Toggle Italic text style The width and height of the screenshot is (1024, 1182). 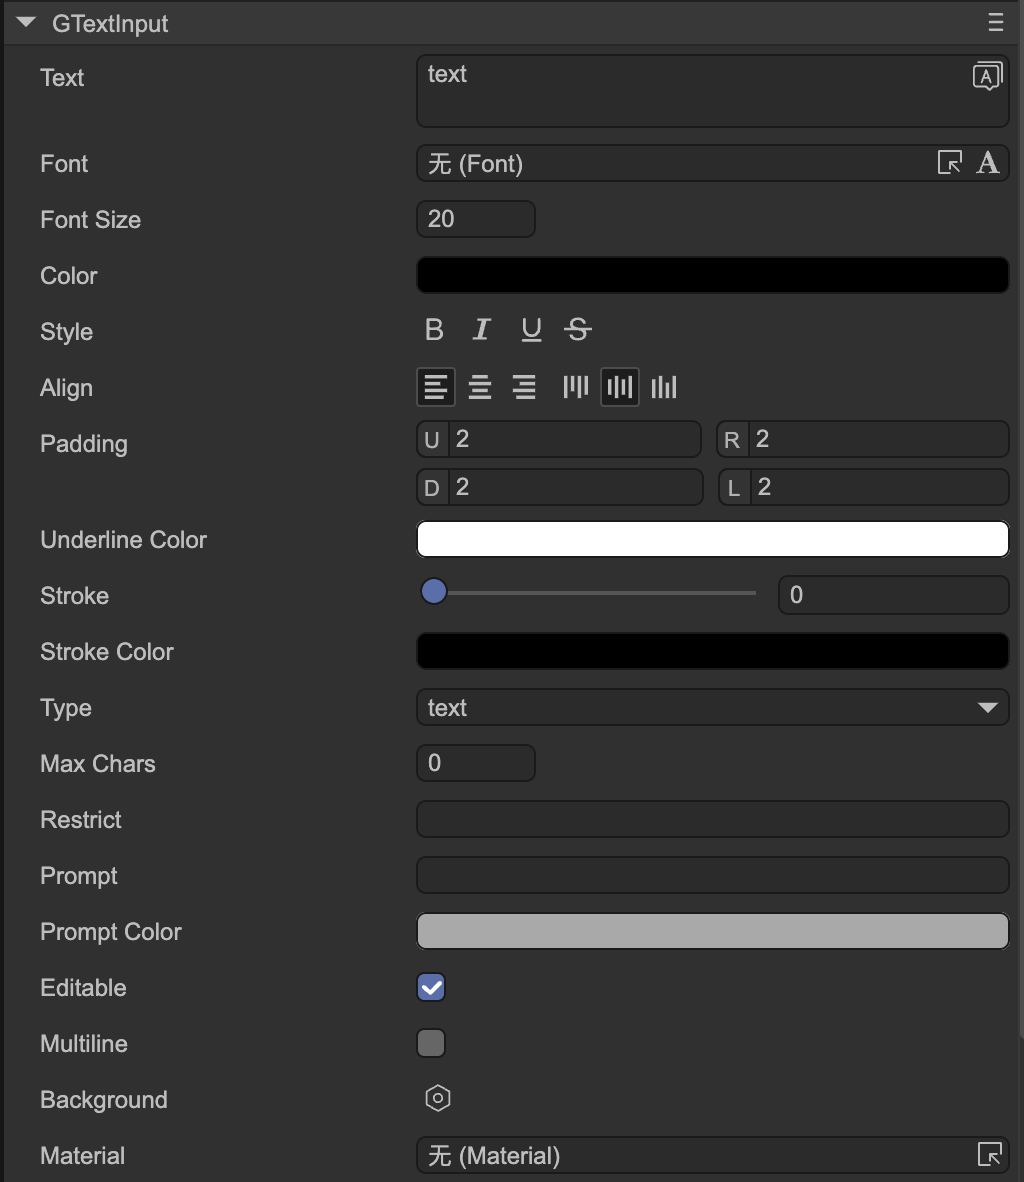pyautogui.click(x=482, y=330)
